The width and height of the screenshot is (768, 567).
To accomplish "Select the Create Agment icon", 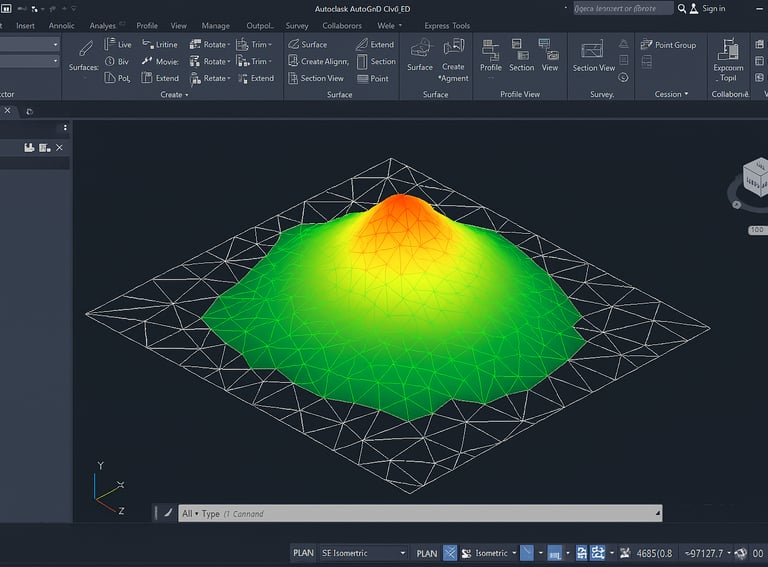I will pyautogui.click(x=453, y=48).
